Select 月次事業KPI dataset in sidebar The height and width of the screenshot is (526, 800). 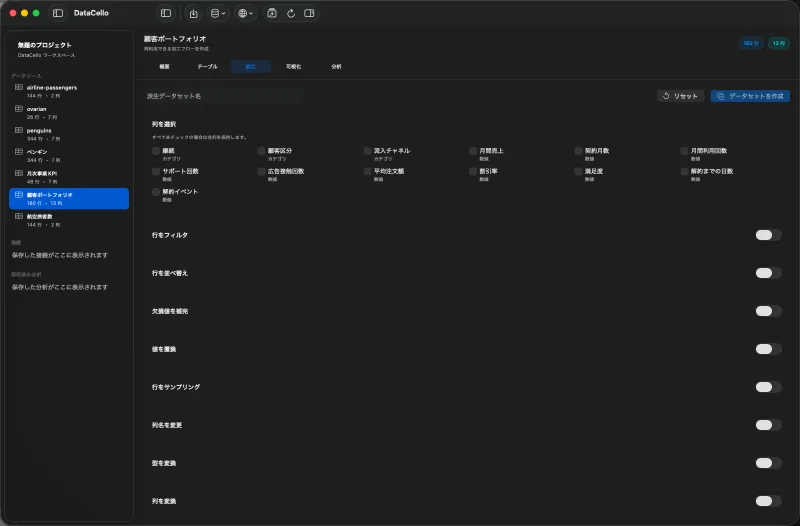(x=69, y=177)
